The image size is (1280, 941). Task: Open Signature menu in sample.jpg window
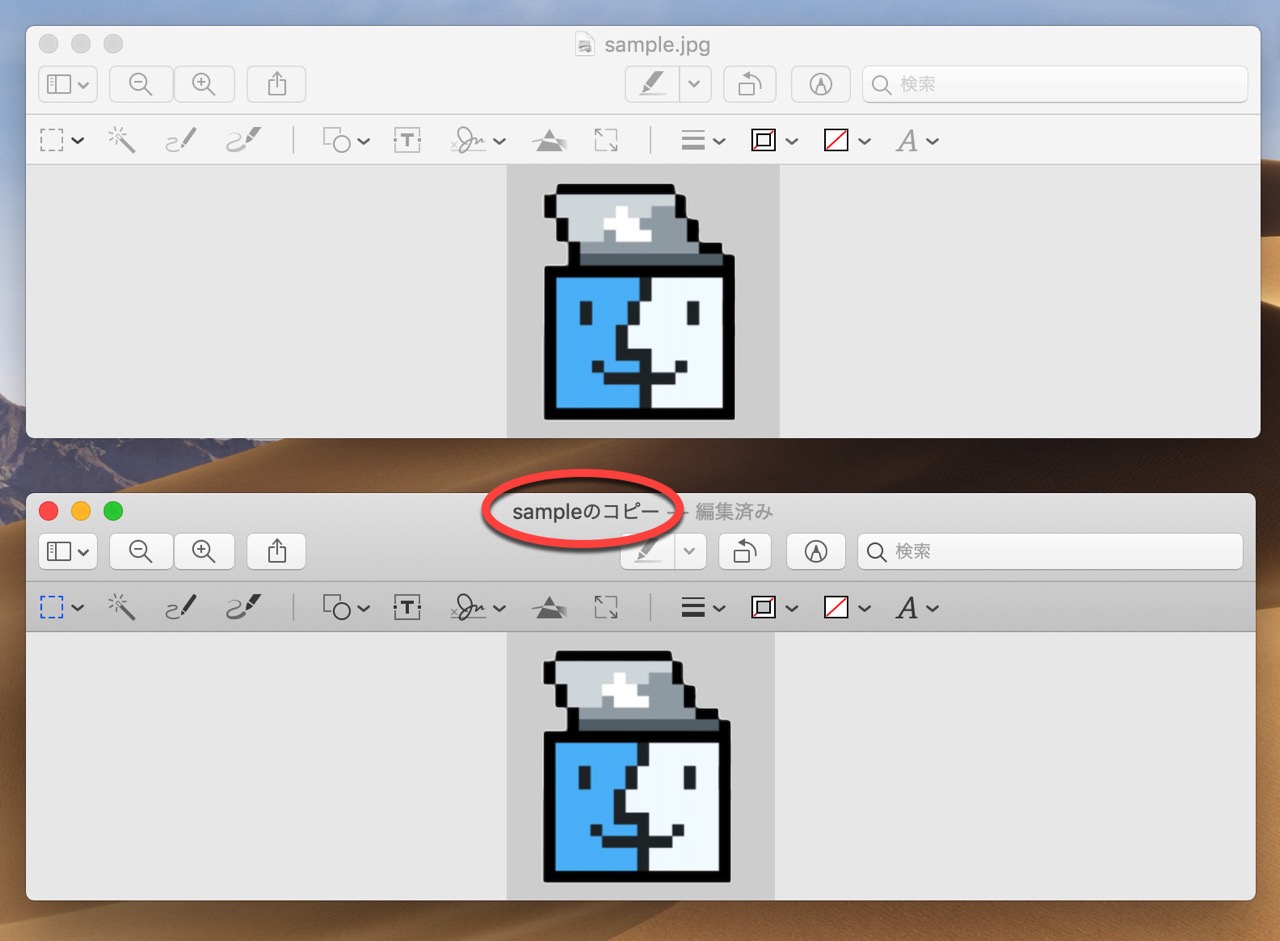tap(478, 141)
